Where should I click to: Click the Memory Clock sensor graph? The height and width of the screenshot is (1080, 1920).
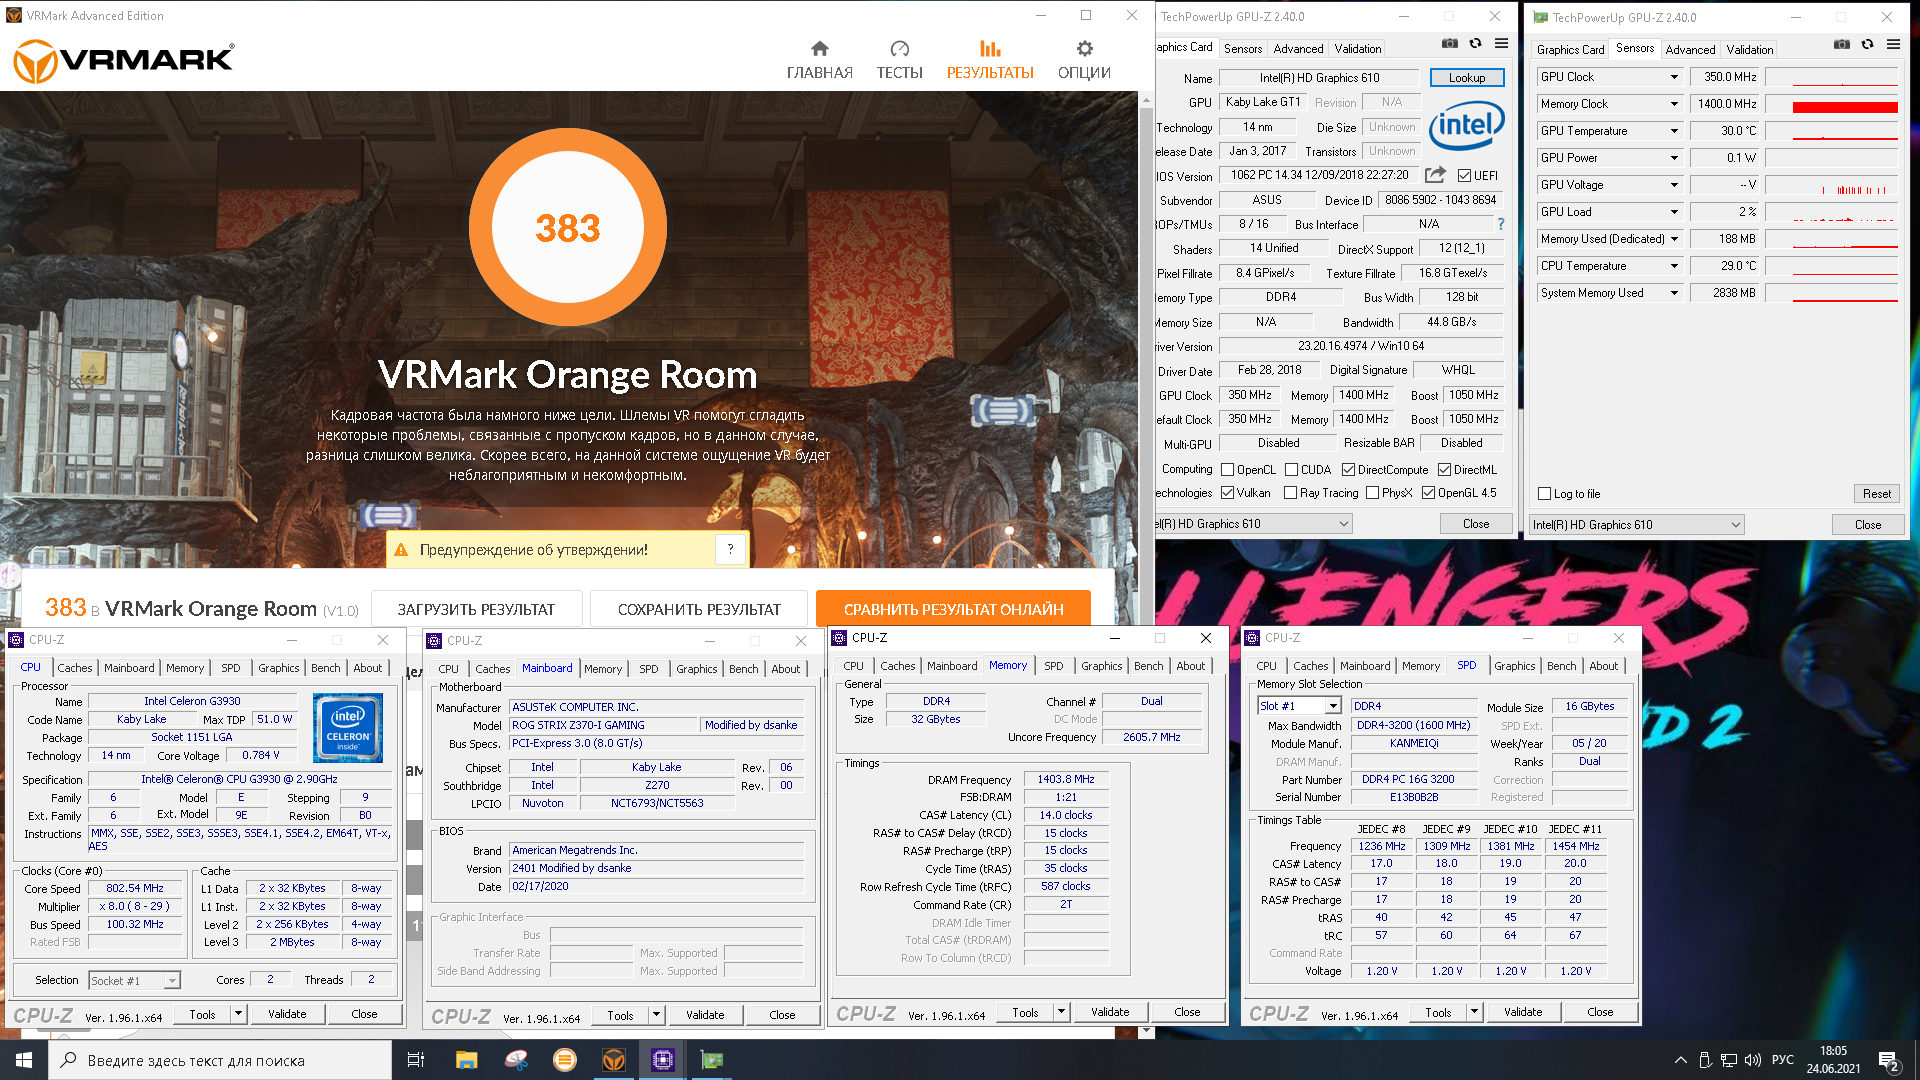[x=1832, y=104]
